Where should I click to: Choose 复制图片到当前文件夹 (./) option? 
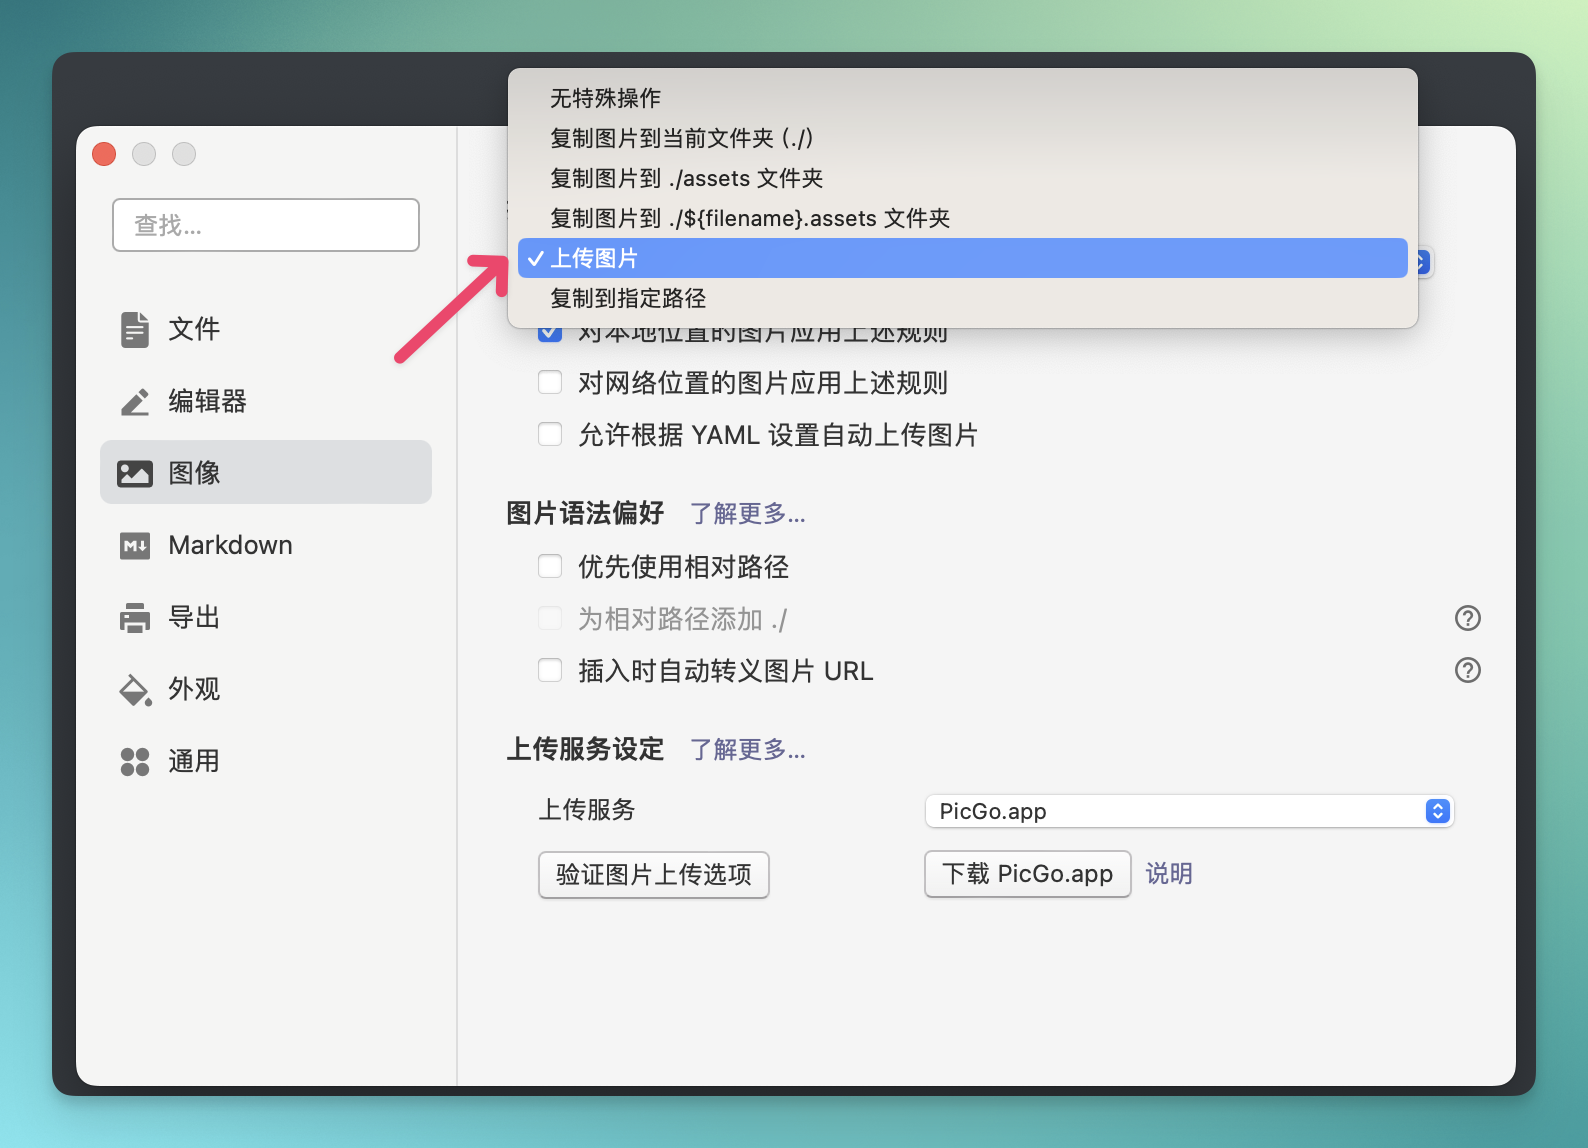coord(963,138)
